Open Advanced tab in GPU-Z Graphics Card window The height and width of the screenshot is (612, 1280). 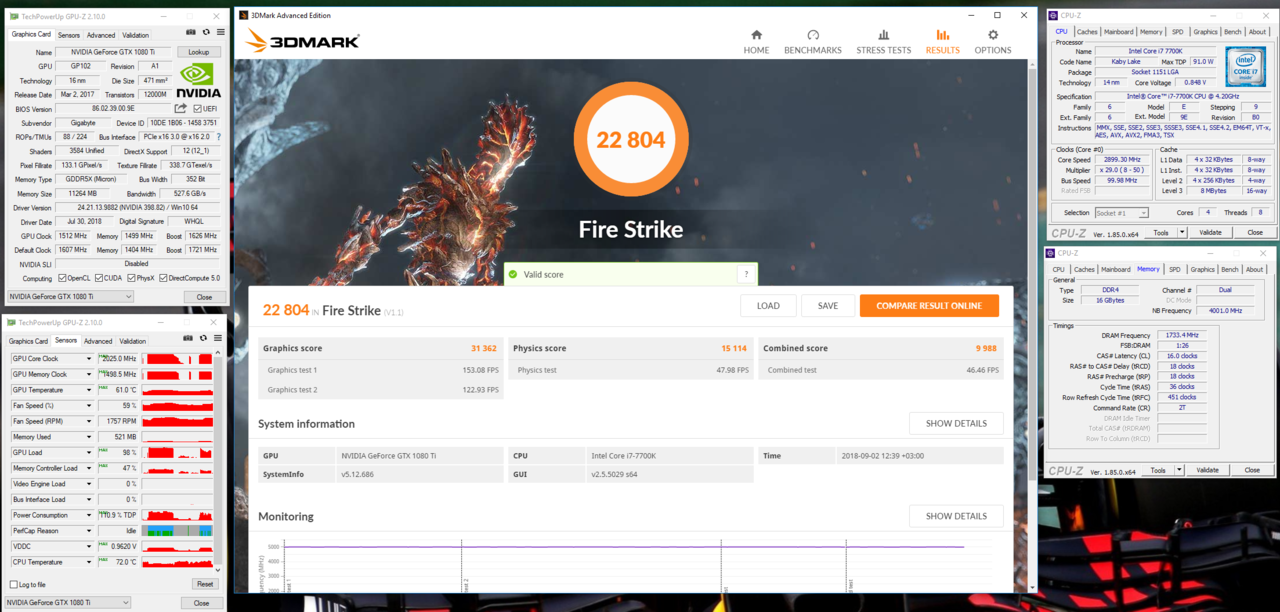pos(101,35)
